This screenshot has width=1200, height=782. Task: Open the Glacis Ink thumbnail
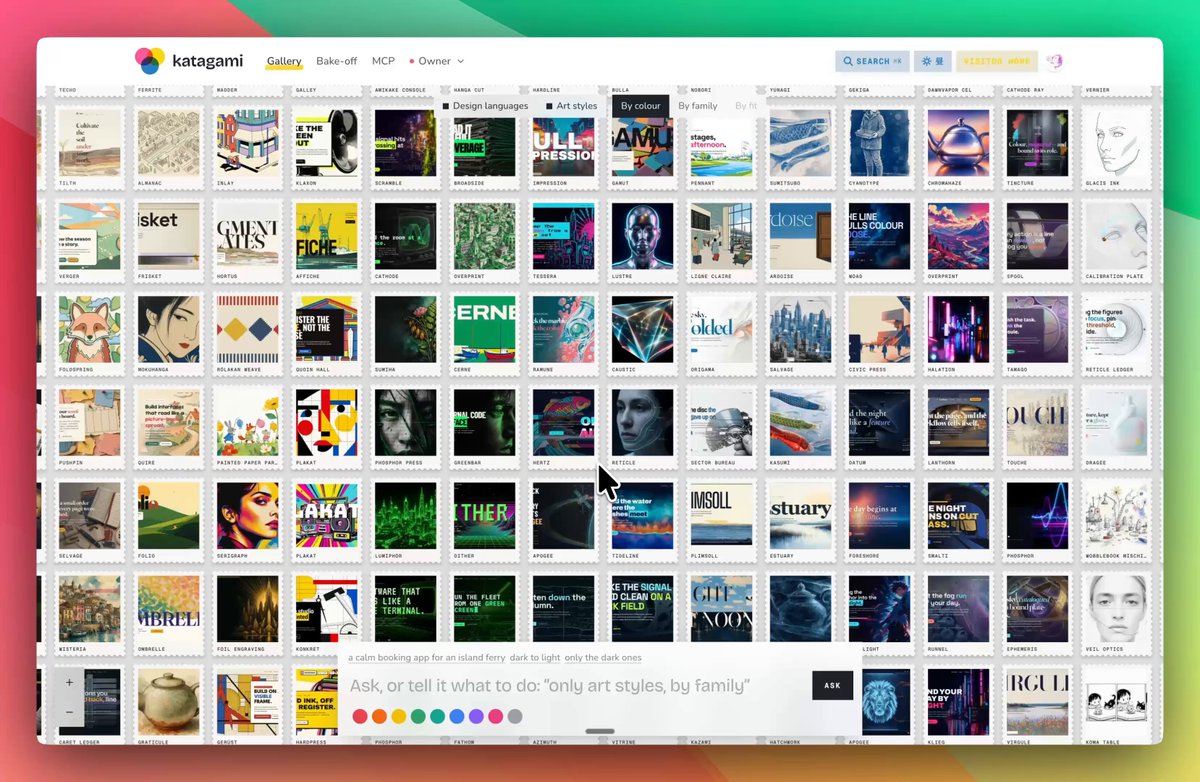(x=1117, y=143)
